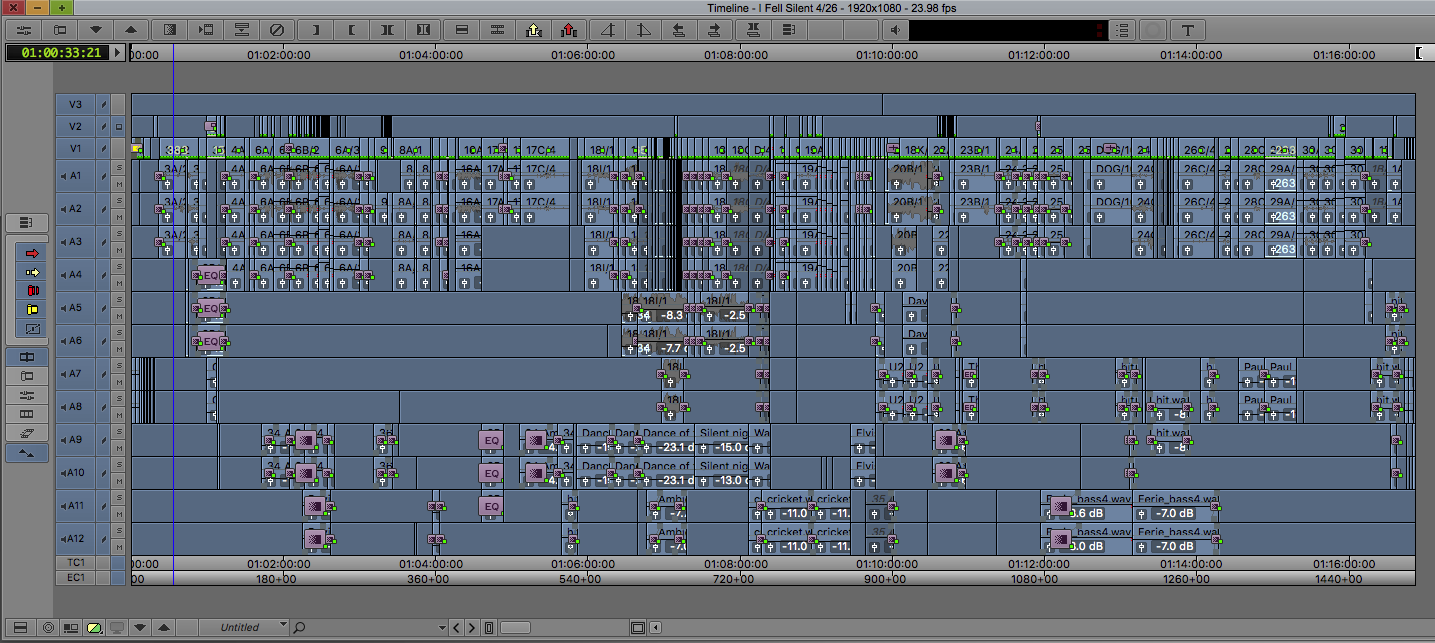Open the Untitled timeline view dropdown

(283, 627)
